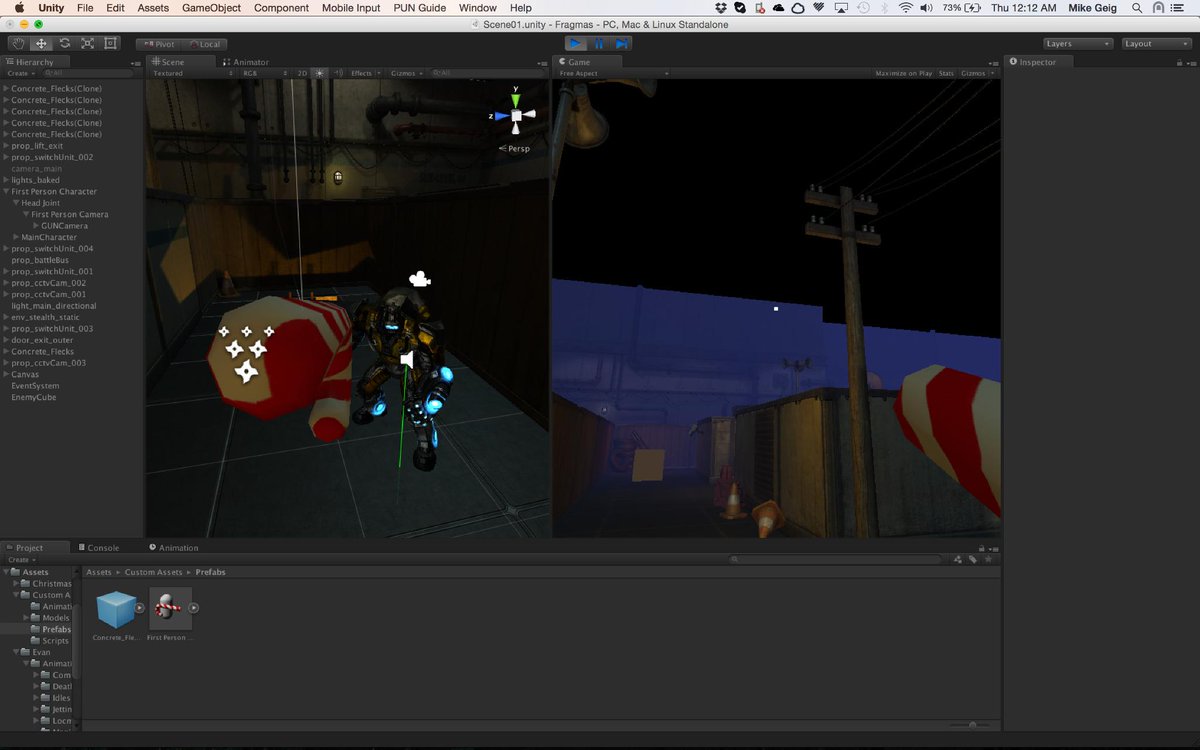
Task: Open the Assets menu
Action: (x=153, y=8)
